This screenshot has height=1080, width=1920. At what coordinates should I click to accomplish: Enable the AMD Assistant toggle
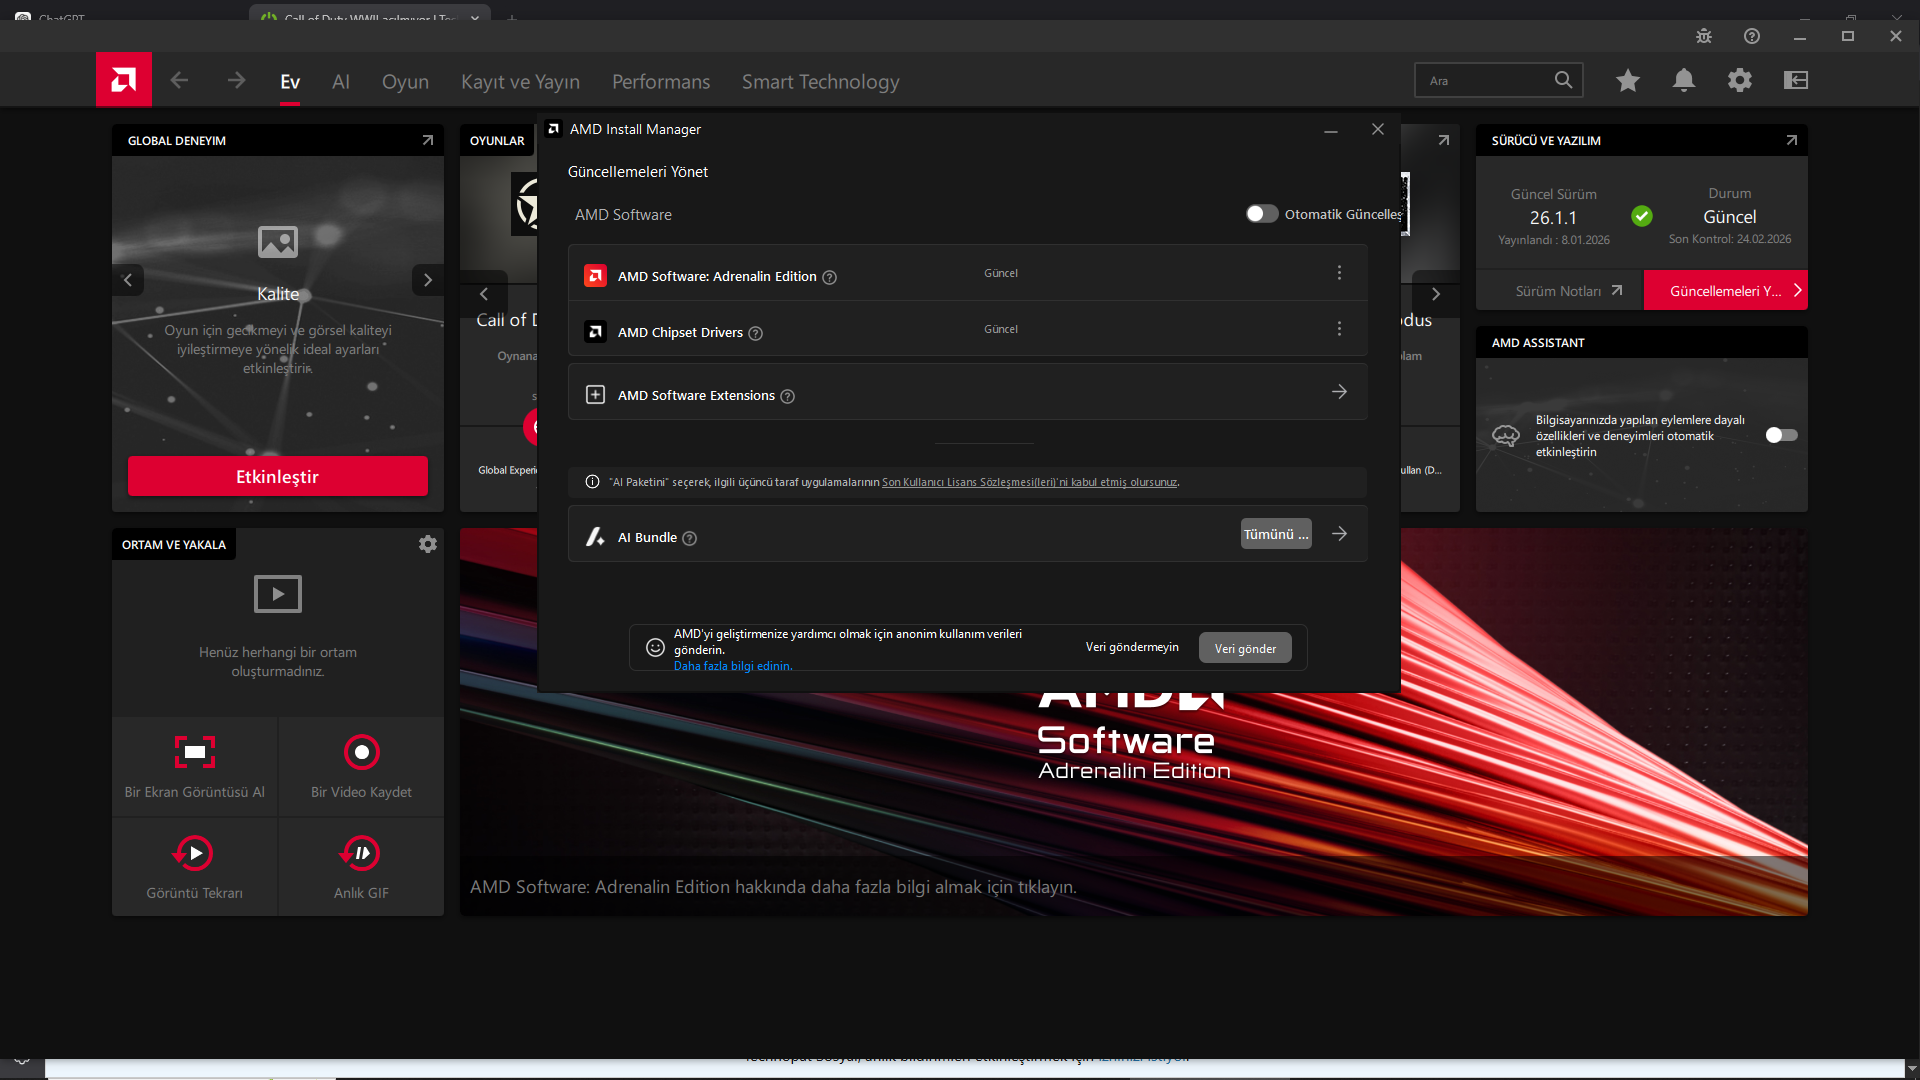pyautogui.click(x=1780, y=435)
